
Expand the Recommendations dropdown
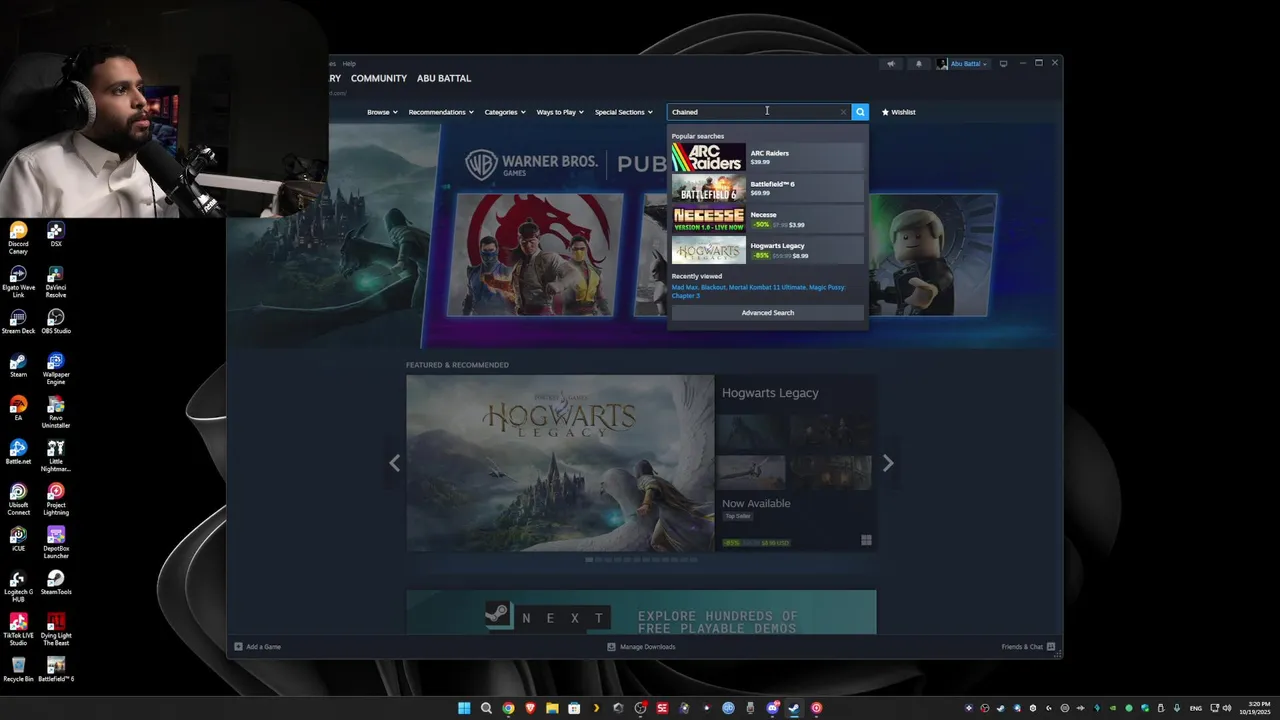[x=441, y=112]
